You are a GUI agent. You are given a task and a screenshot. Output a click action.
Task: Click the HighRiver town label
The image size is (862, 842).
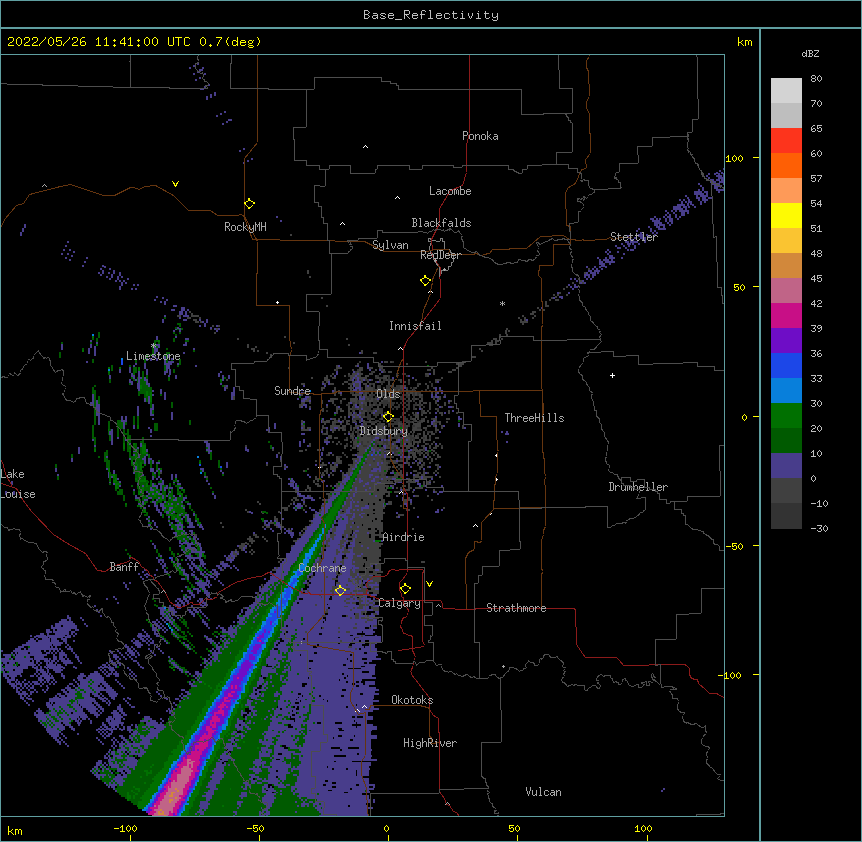click(430, 743)
